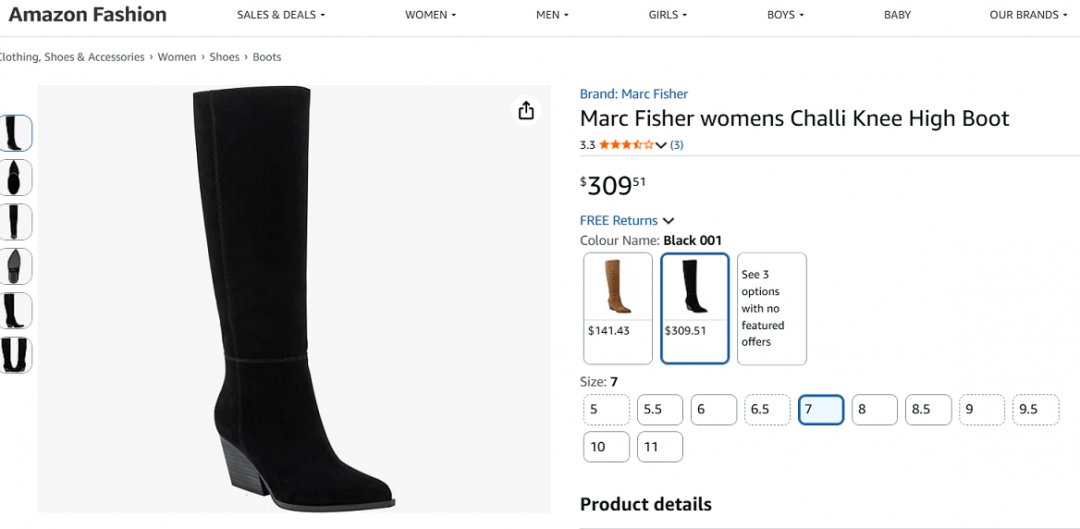Click the share icon on product image
Image resolution: width=1080 pixels, height=529 pixels.
click(x=526, y=111)
